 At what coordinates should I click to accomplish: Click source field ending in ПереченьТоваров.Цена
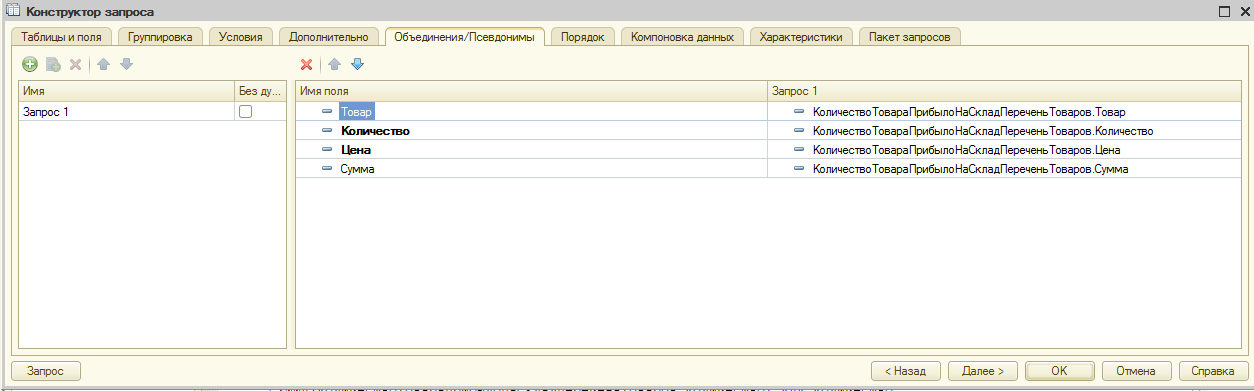[966, 150]
